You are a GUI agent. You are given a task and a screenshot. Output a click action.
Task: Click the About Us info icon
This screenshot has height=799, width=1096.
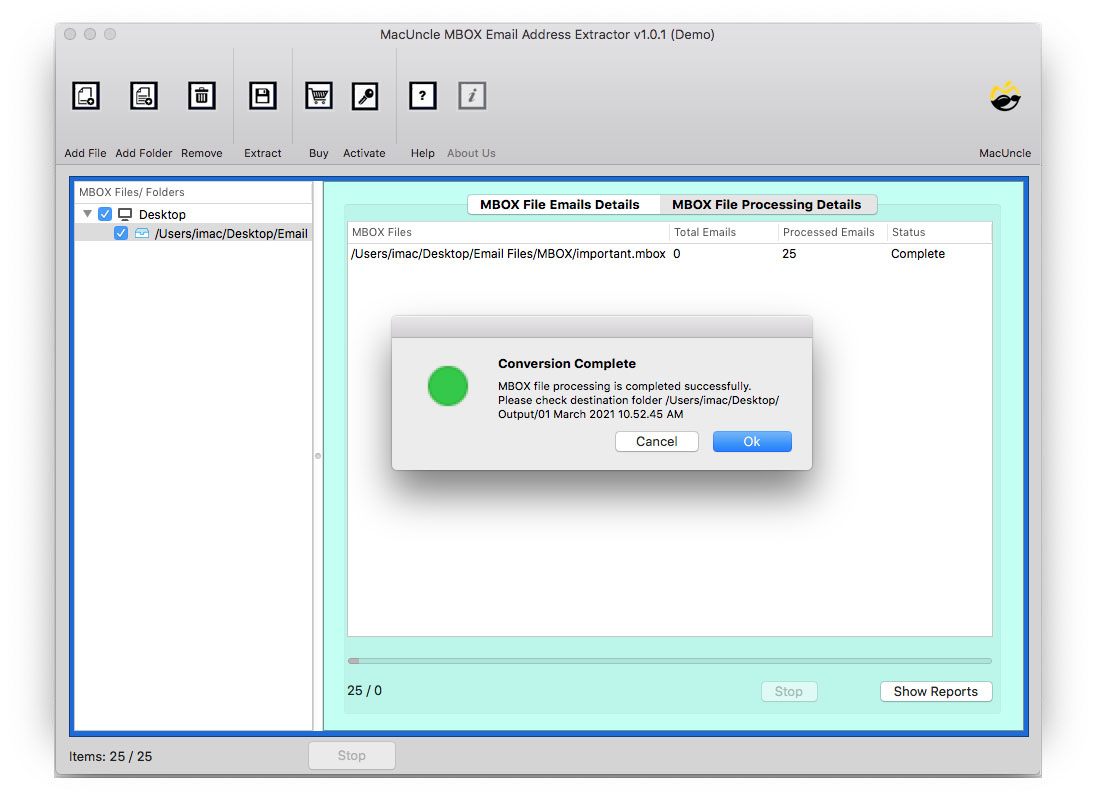coord(472,96)
